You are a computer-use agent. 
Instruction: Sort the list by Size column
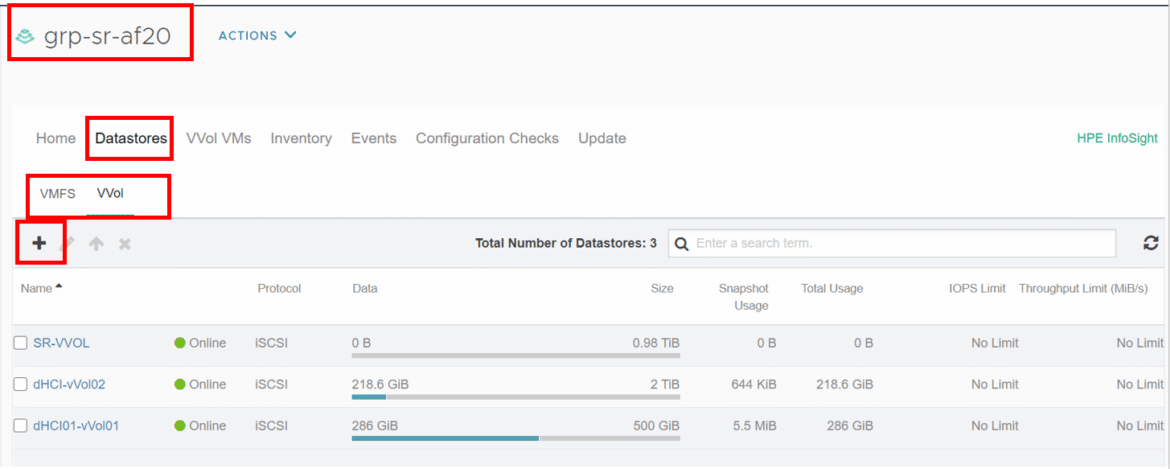662,289
